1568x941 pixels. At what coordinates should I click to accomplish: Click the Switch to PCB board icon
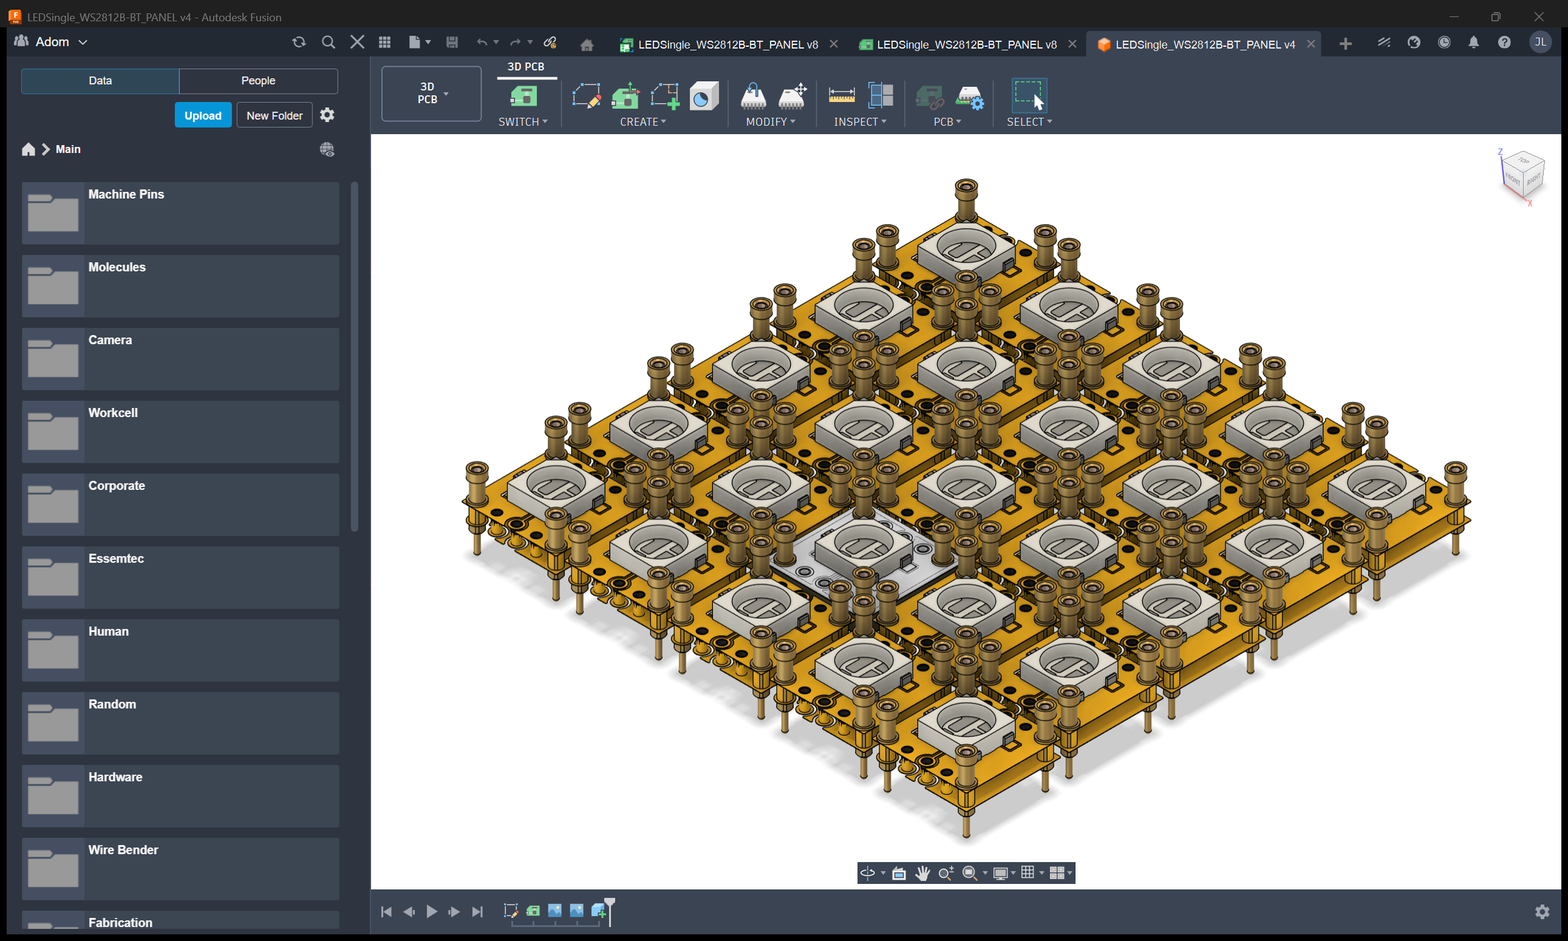[x=524, y=96]
